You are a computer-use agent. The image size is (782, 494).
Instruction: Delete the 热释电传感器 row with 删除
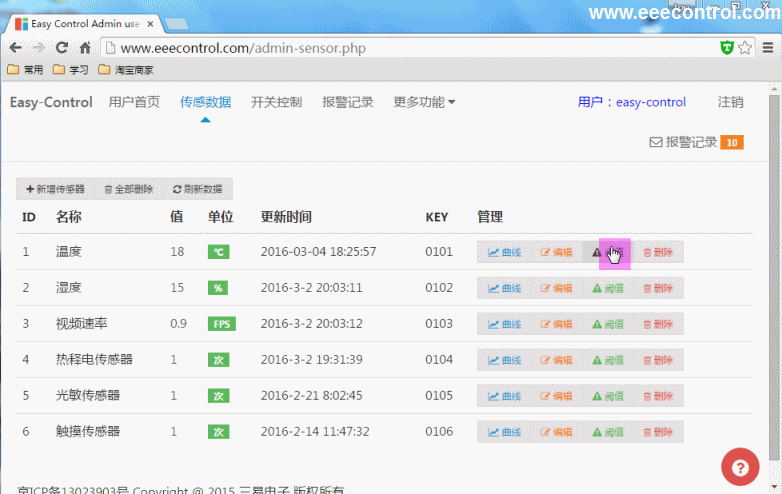click(x=658, y=360)
